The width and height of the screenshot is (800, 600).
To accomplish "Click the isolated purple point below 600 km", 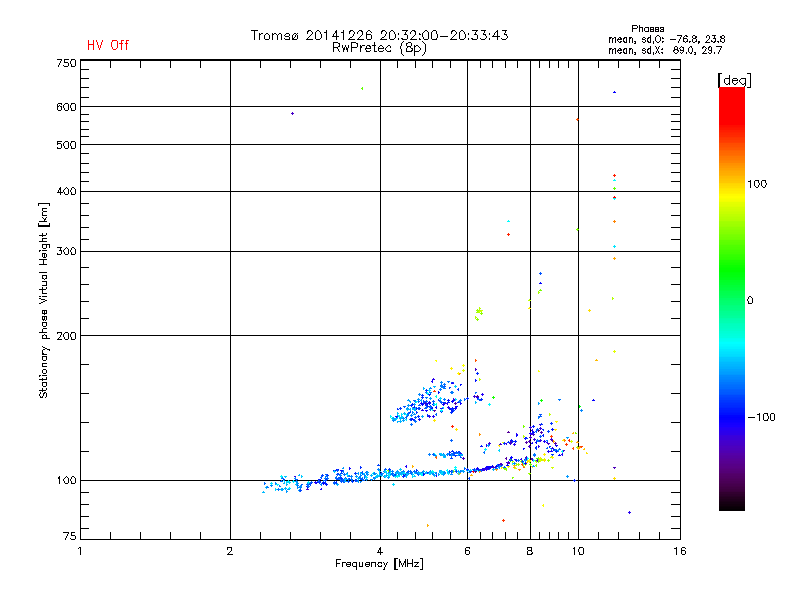I will [292, 113].
